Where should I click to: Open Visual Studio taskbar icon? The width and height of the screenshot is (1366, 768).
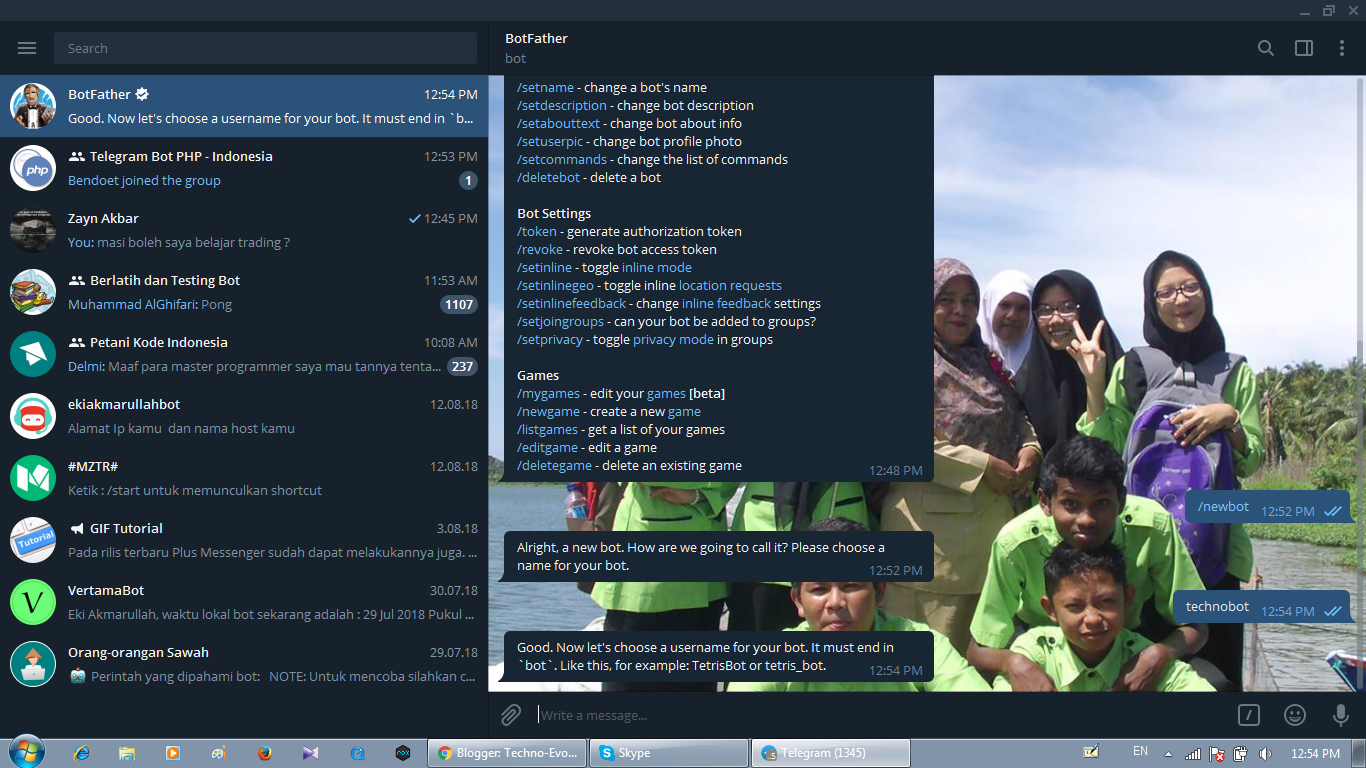click(x=310, y=753)
